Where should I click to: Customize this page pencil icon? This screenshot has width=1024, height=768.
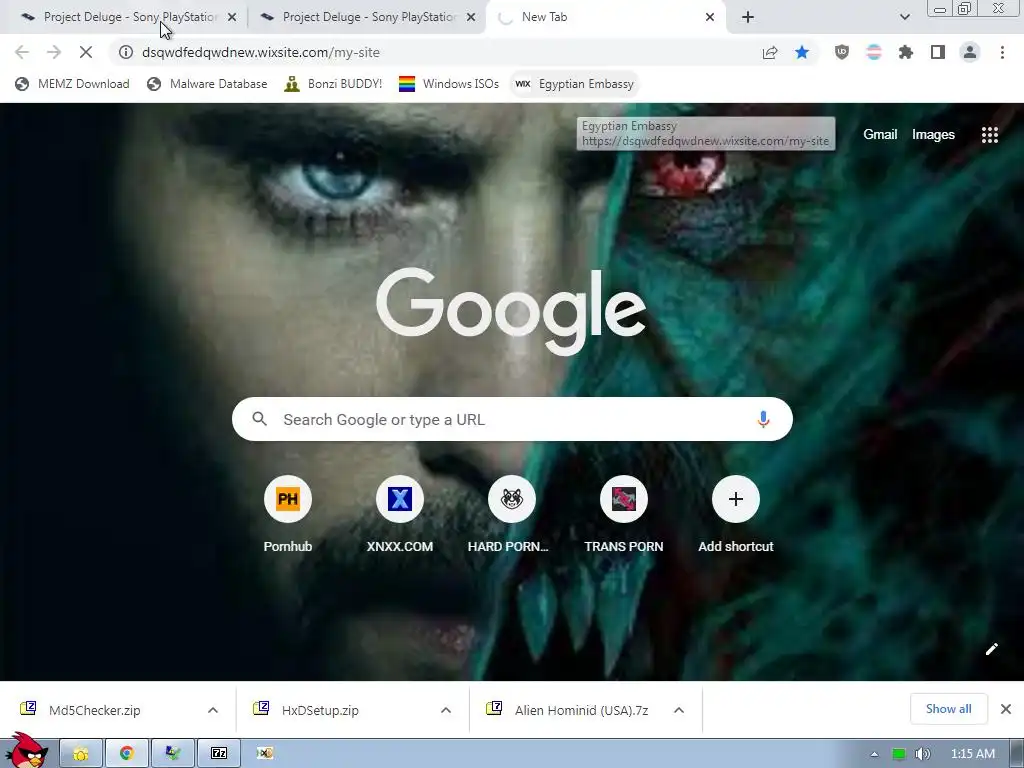click(x=991, y=648)
